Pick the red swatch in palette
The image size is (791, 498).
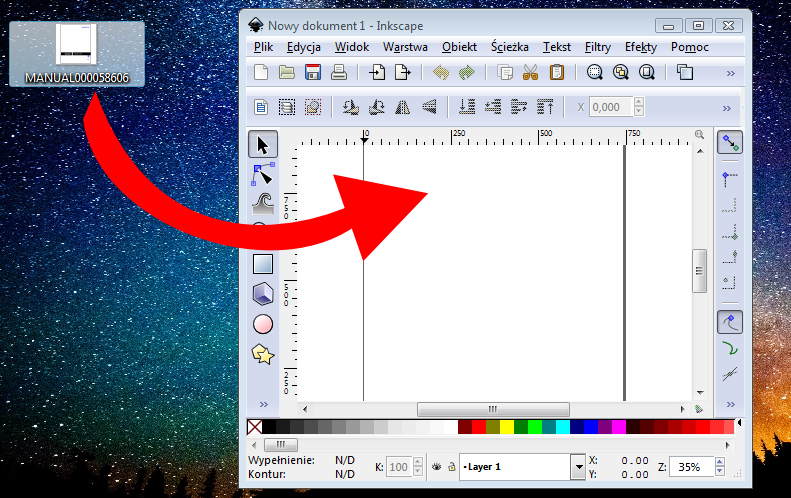point(479,427)
